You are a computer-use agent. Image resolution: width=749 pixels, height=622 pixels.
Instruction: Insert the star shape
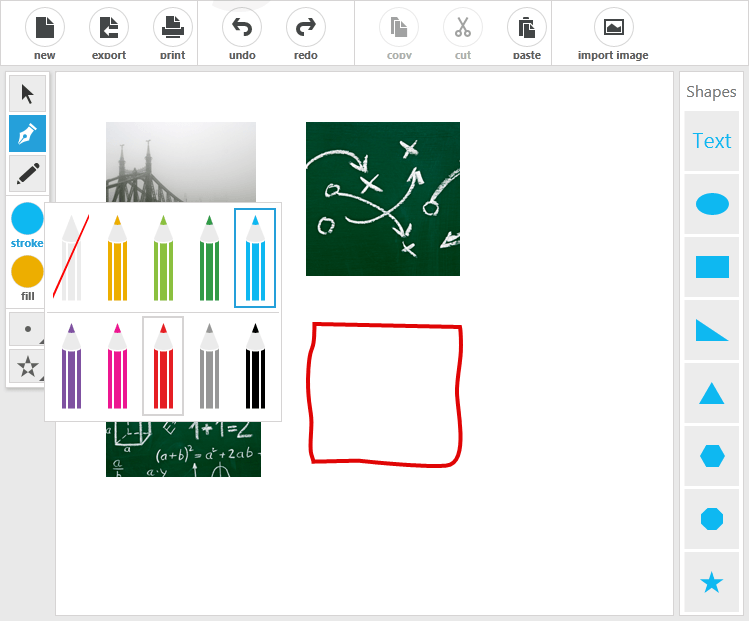click(x=712, y=582)
